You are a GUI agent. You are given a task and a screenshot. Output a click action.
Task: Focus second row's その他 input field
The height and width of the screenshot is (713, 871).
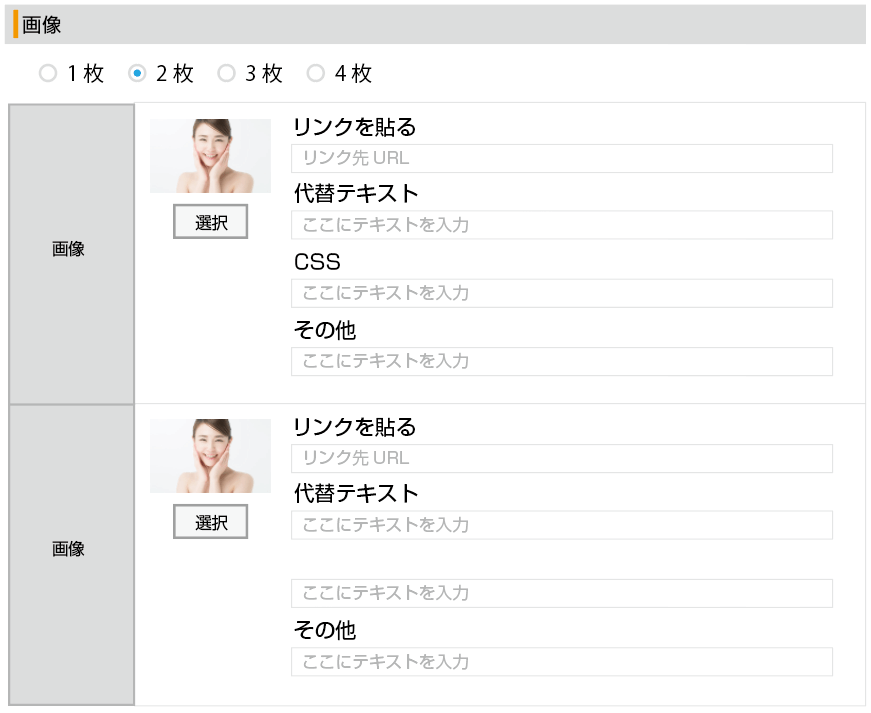coord(562,661)
